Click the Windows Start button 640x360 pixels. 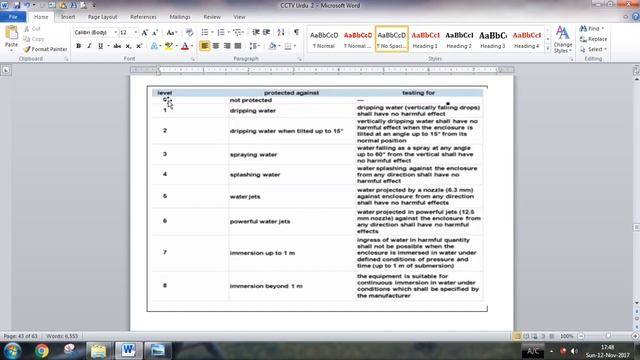13,351
